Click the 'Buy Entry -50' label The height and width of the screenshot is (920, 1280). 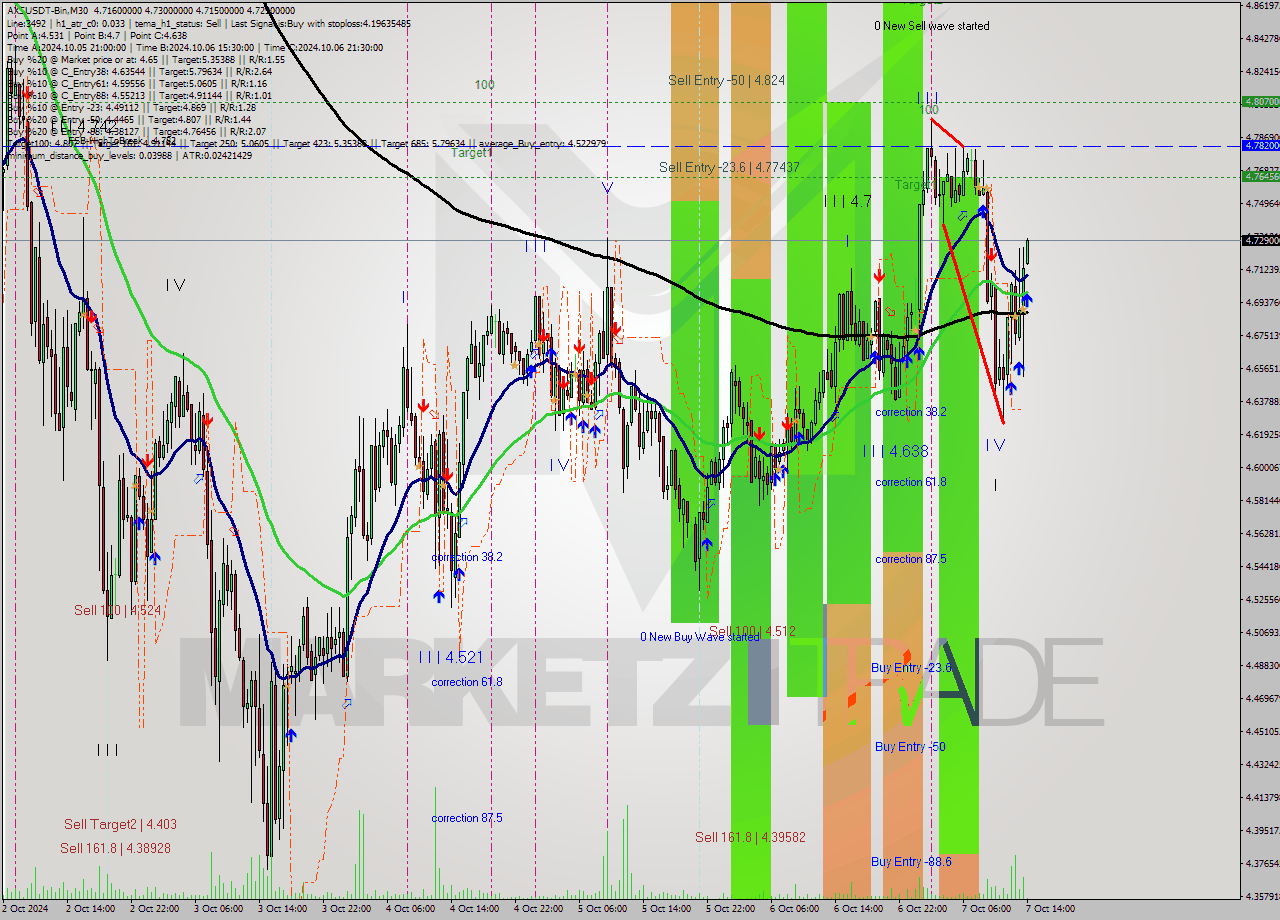(910, 747)
